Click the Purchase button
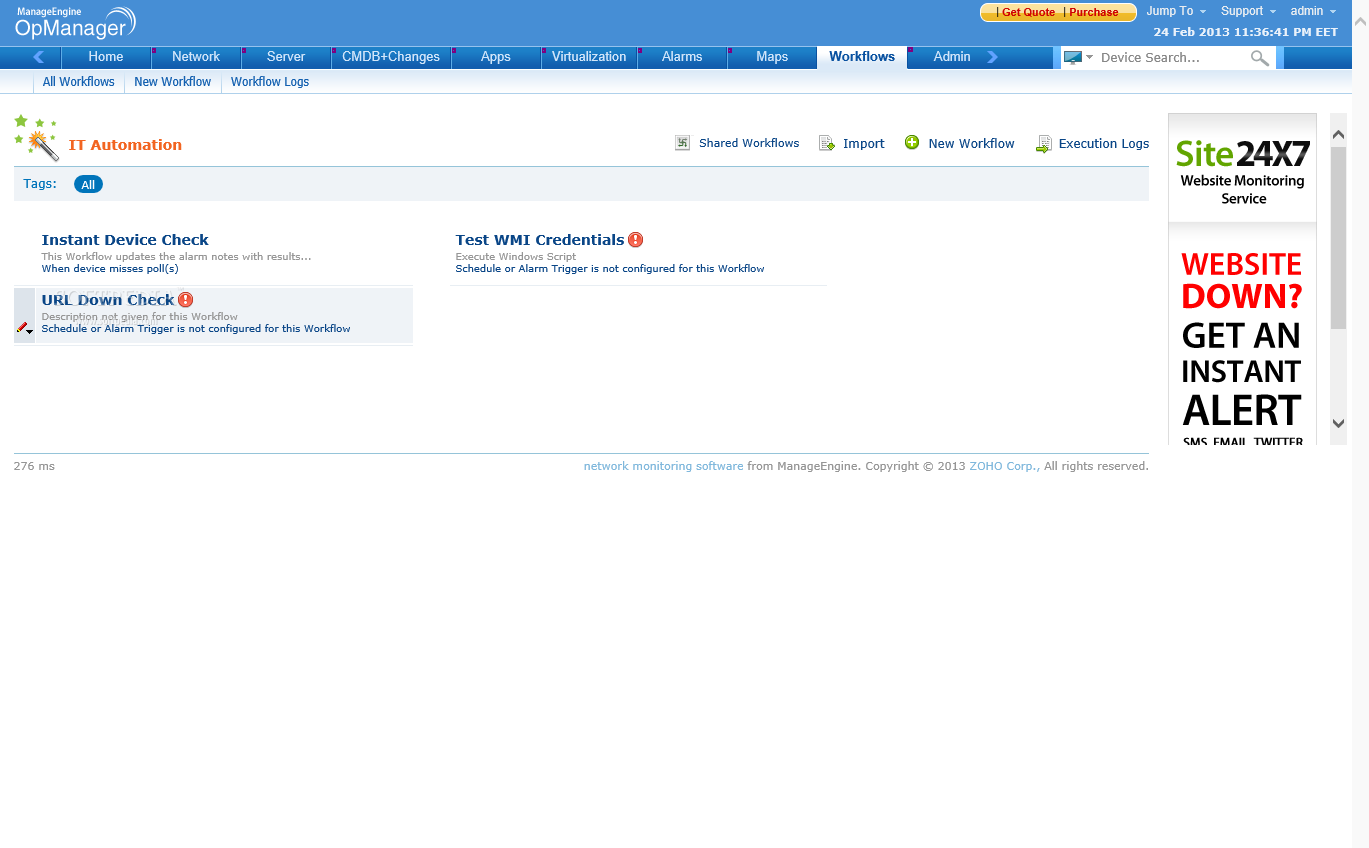1369x848 pixels. (x=1094, y=12)
